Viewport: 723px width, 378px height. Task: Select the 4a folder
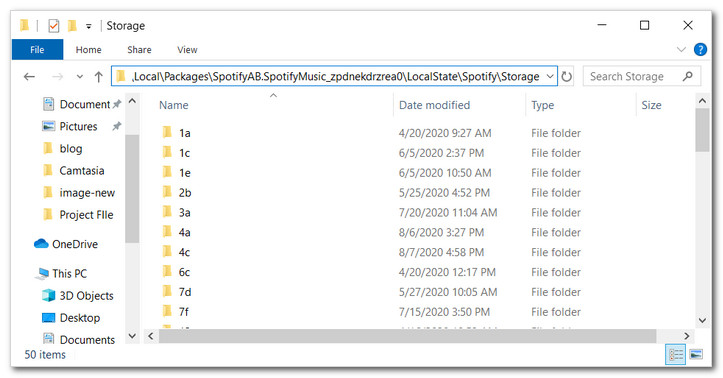click(x=184, y=232)
